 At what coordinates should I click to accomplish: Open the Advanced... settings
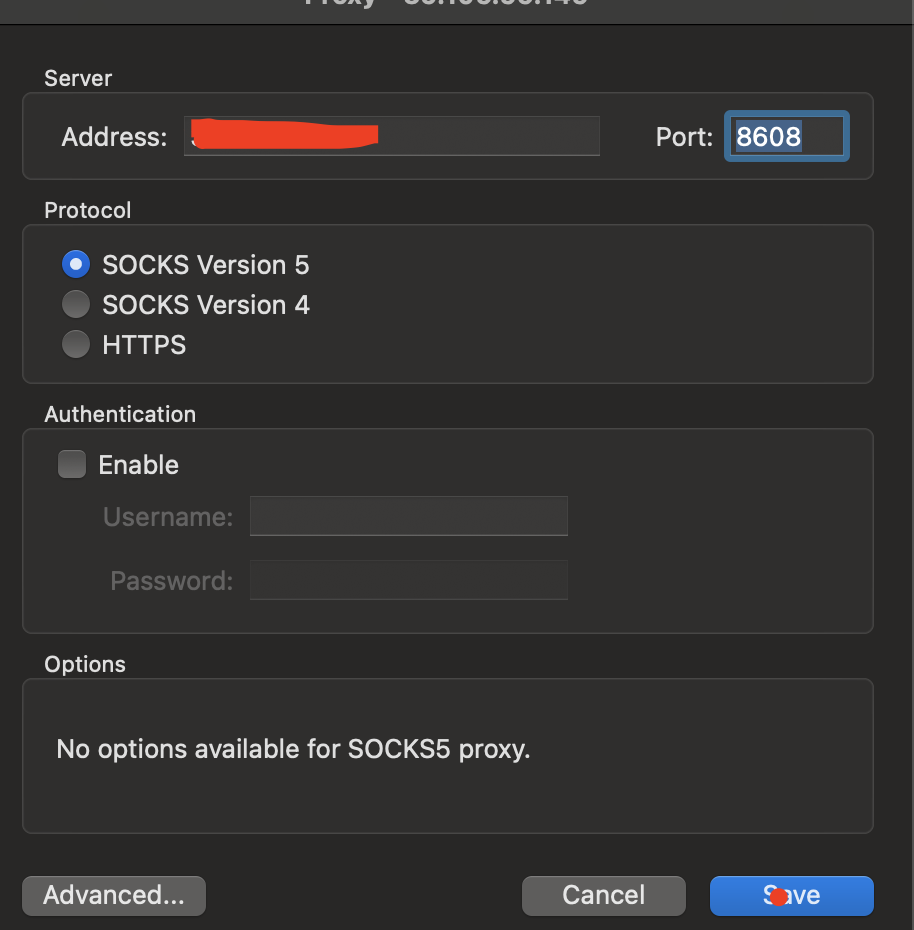pos(114,895)
